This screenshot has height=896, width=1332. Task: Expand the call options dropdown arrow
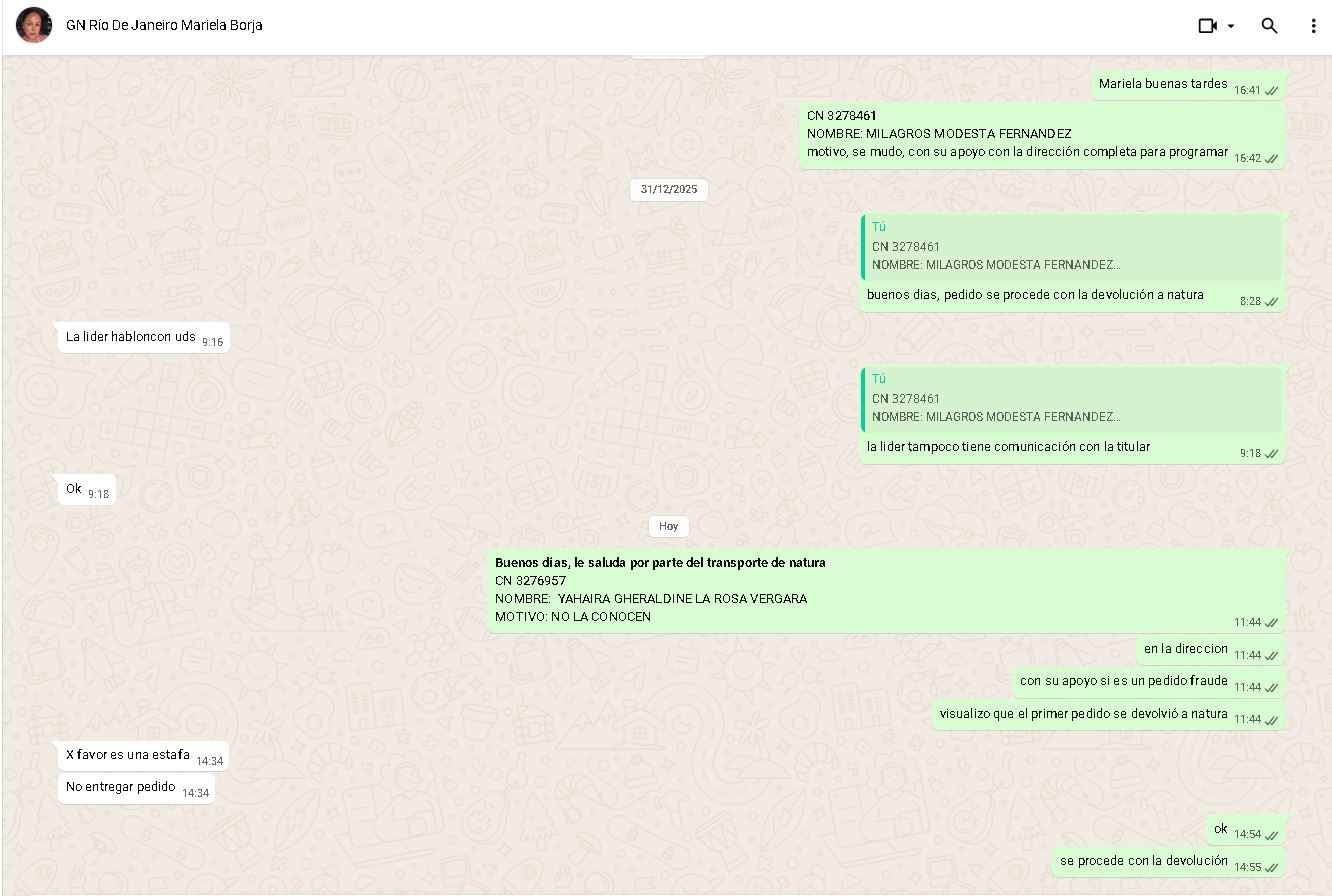(1231, 26)
